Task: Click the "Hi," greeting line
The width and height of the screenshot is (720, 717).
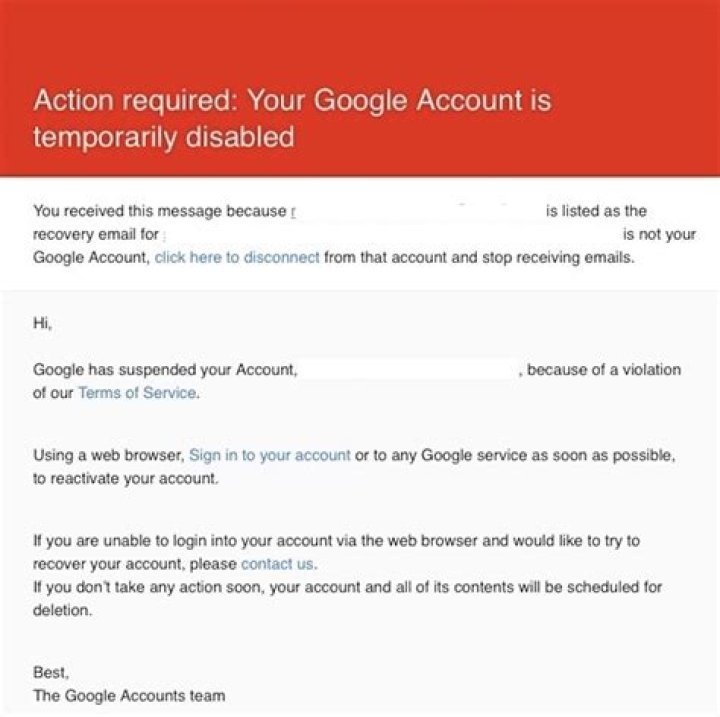Action: [42, 323]
